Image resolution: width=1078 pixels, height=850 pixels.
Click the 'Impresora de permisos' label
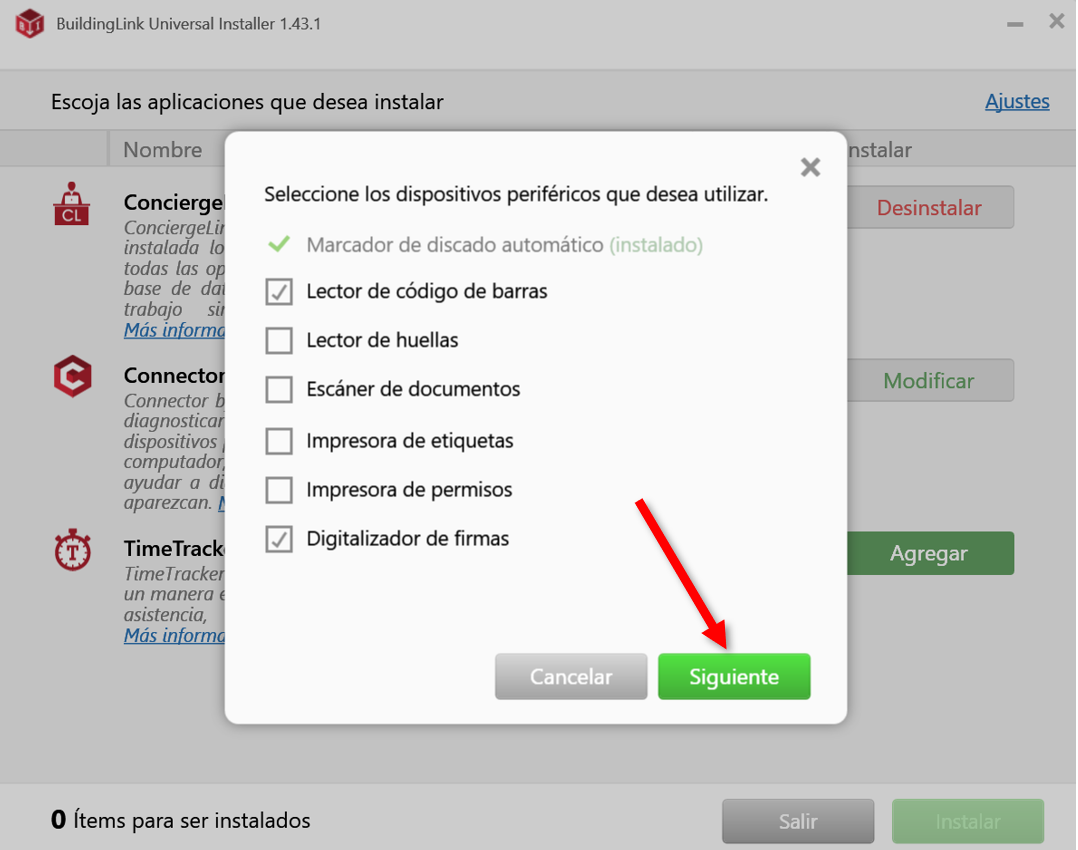click(x=409, y=490)
